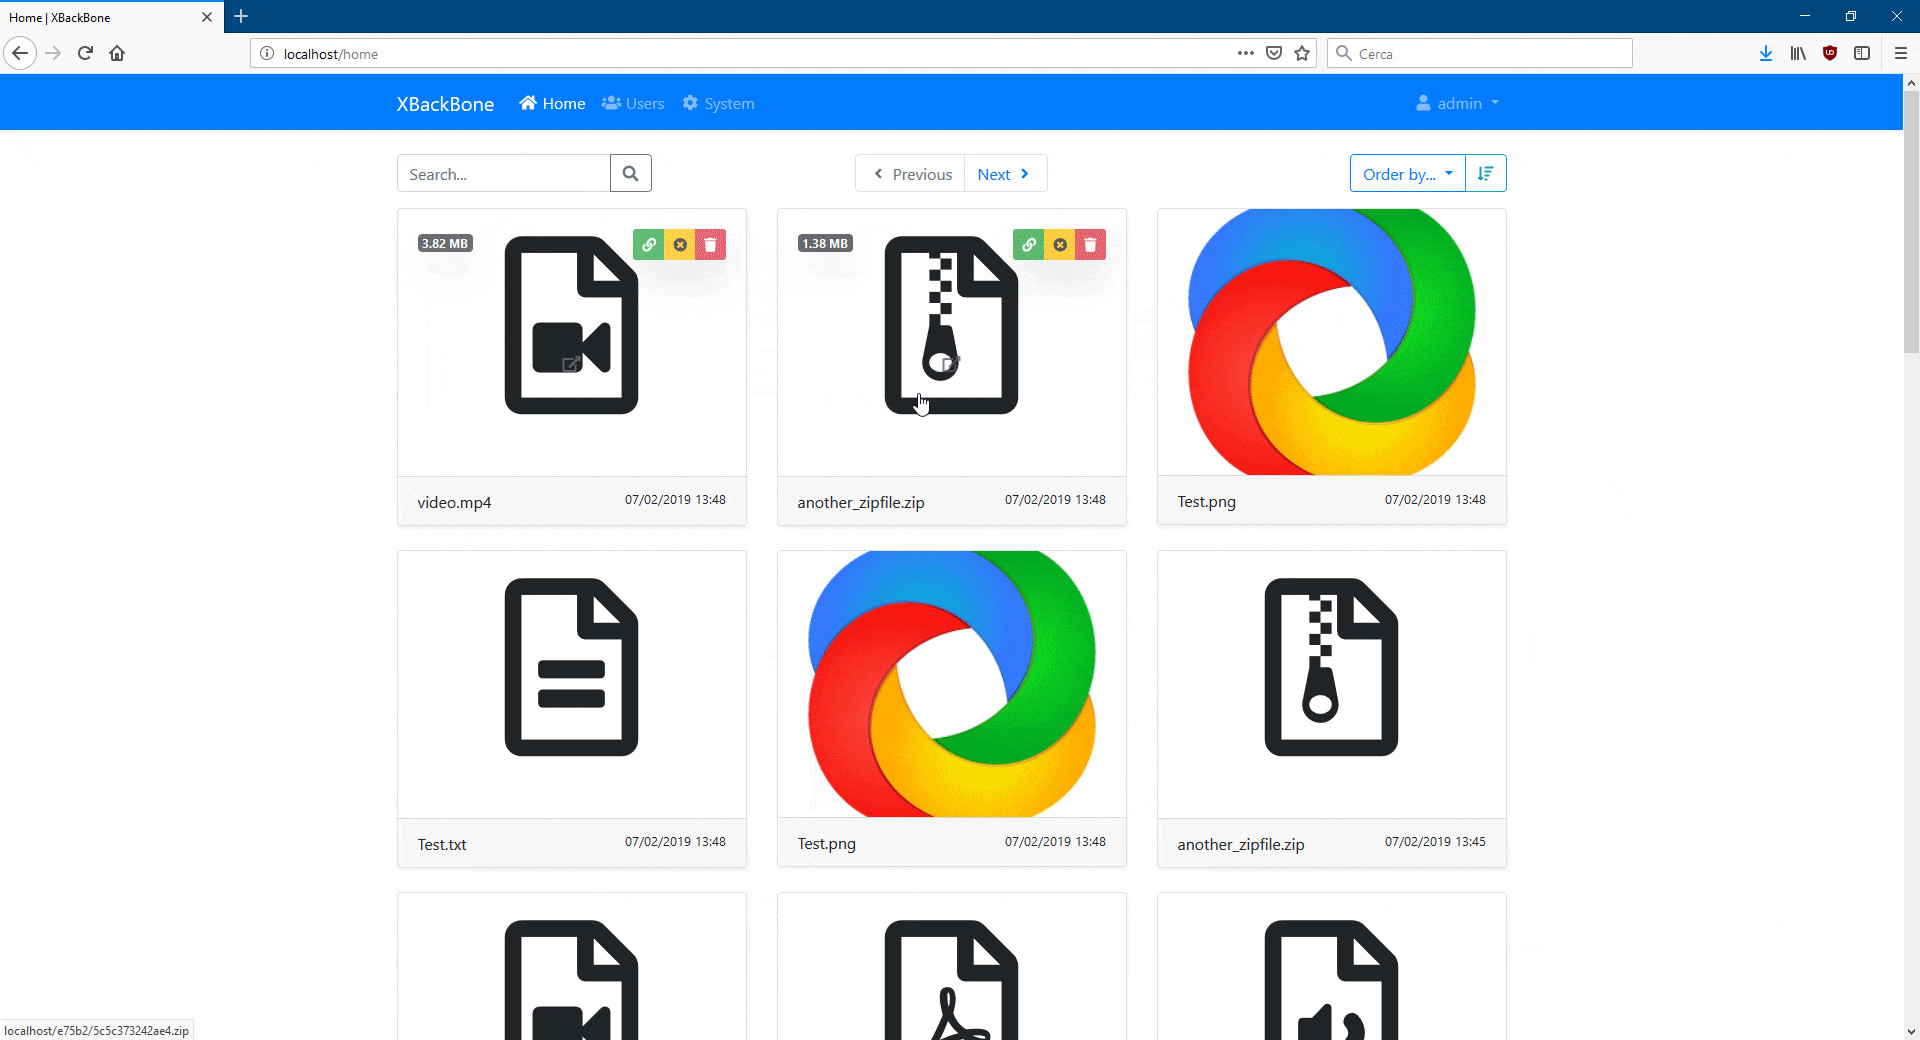Delete the 1.38 MB another_zipfile.zip
Image resolution: width=1920 pixels, height=1040 pixels.
pos(1091,244)
